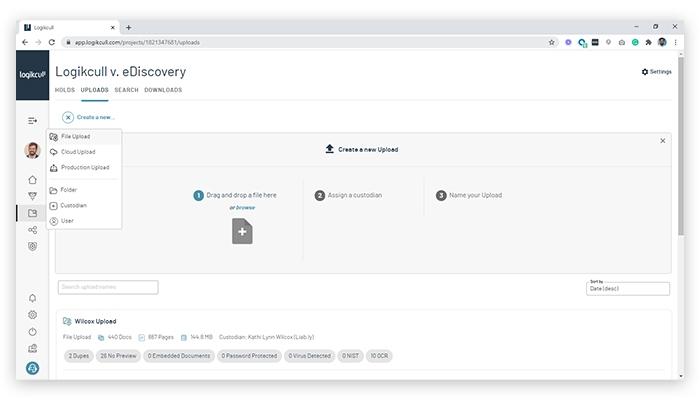Click the add file document icon
The height and width of the screenshot is (400, 700).
coord(242,231)
